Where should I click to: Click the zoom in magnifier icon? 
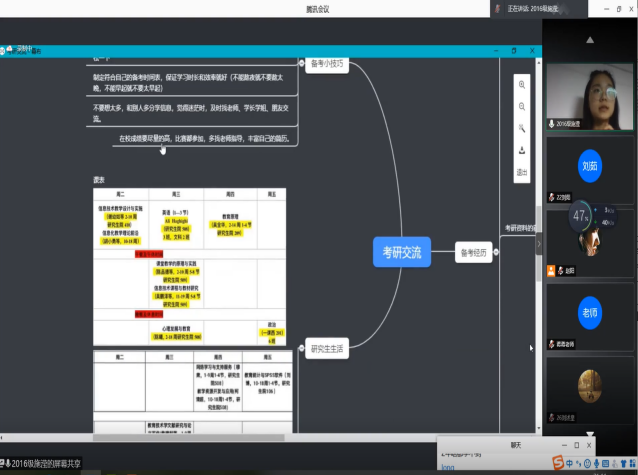[x=522, y=84]
